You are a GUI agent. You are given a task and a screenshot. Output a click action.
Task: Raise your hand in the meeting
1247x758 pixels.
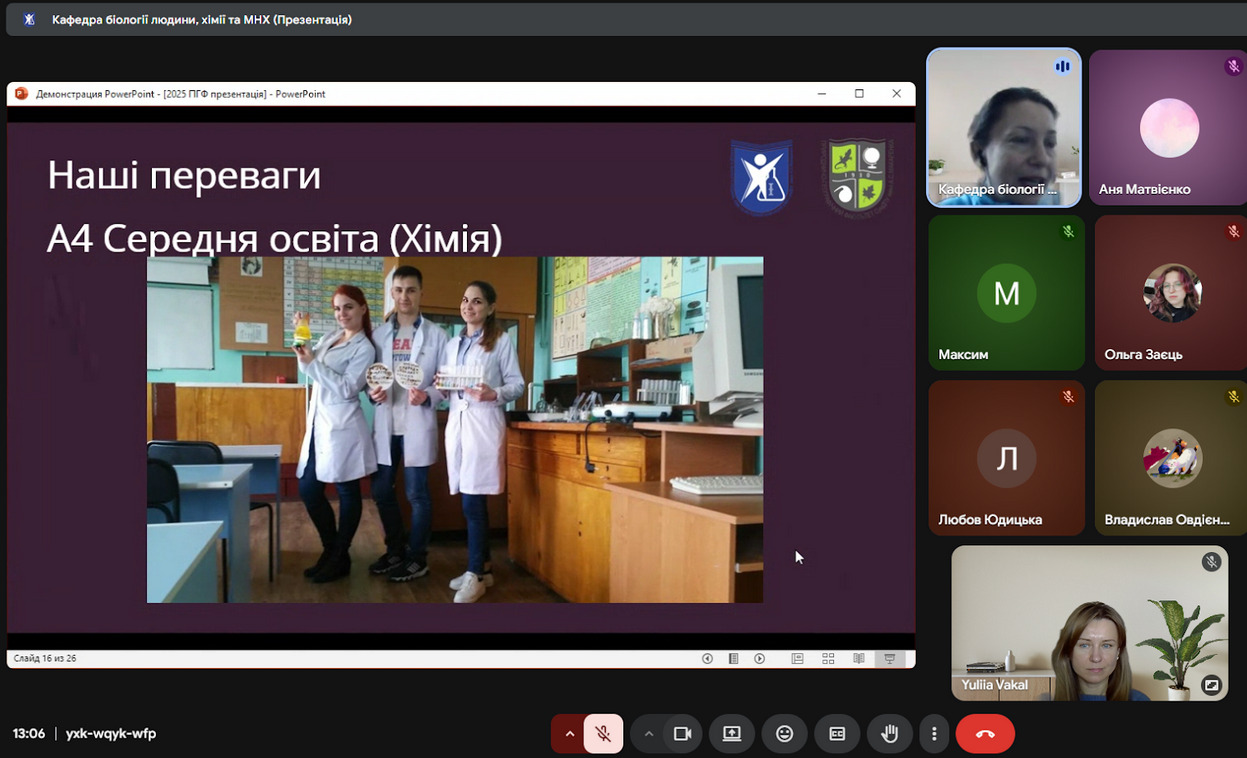click(889, 734)
